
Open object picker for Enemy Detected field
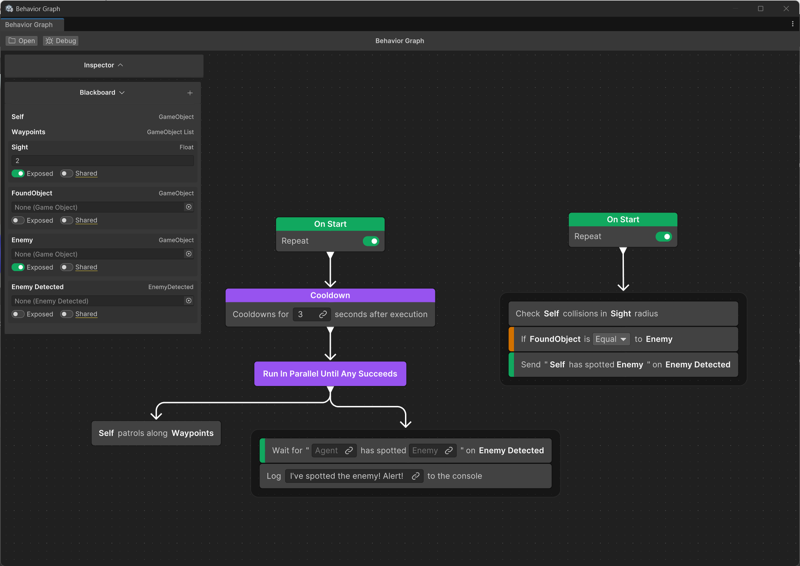coord(189,301)
